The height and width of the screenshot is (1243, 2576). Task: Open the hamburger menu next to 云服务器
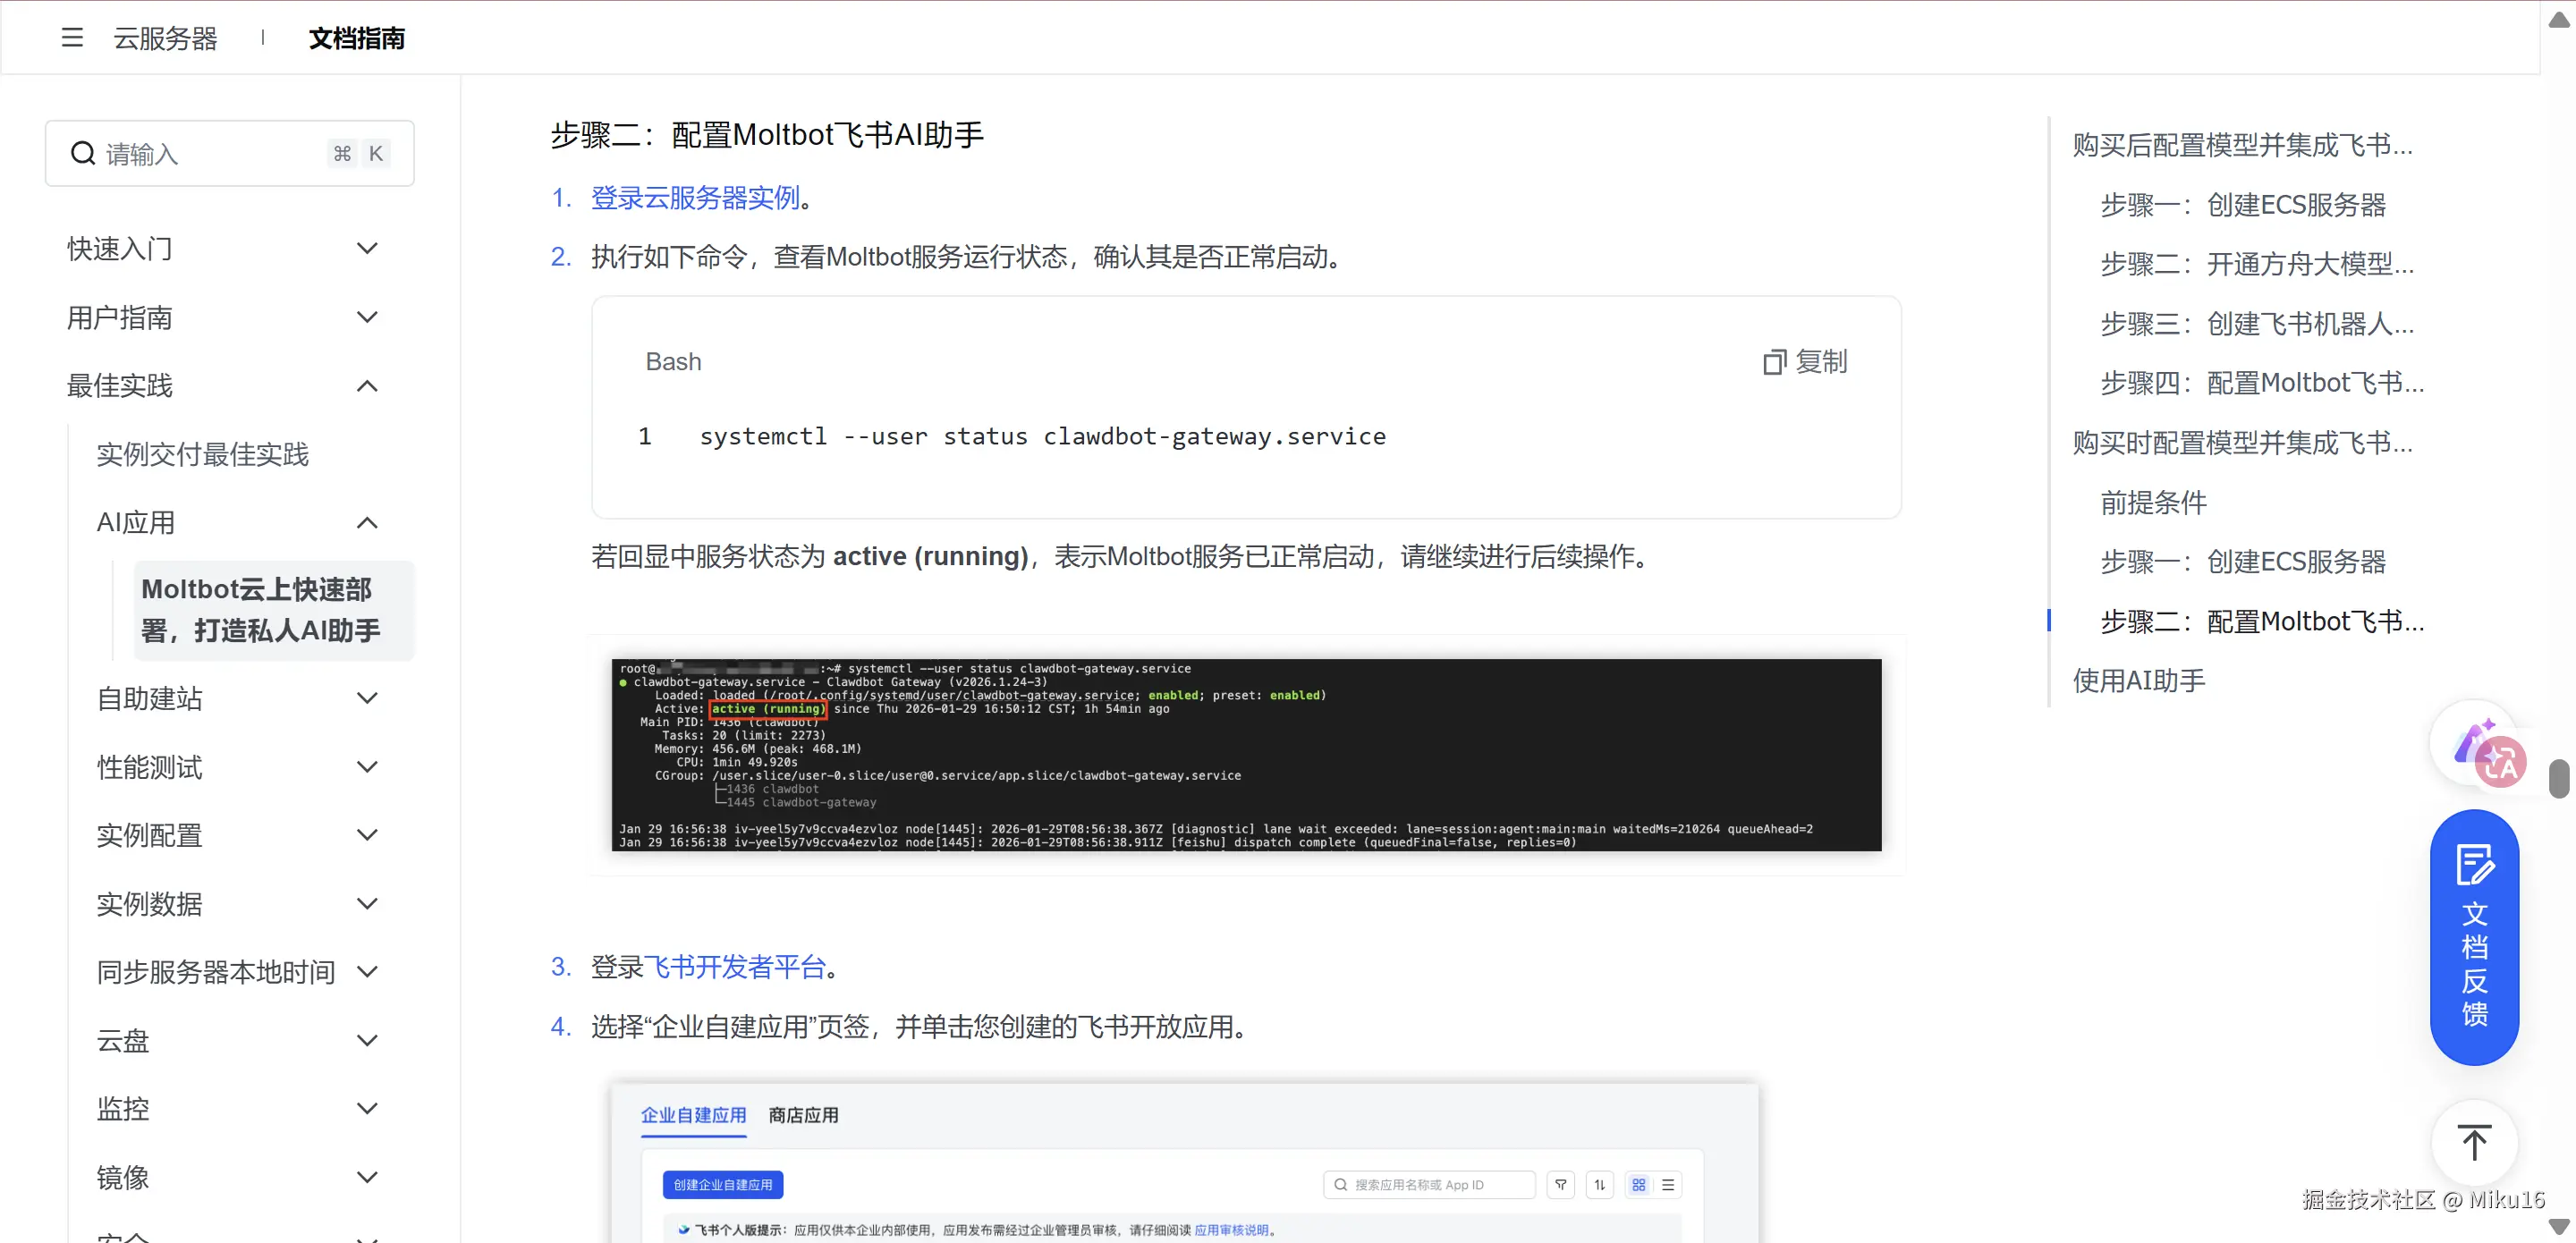pyautogui.click(x=72, y=38)
